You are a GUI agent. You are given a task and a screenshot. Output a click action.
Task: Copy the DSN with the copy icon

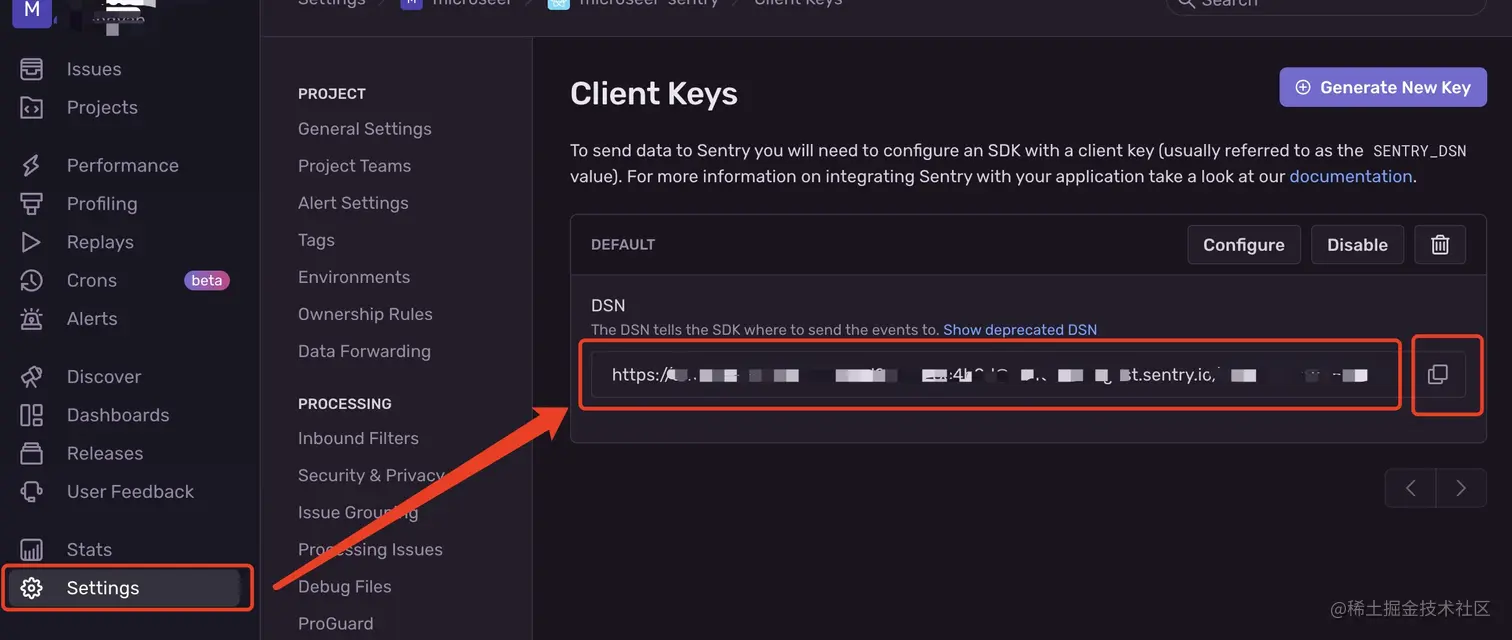[1438, 375]
